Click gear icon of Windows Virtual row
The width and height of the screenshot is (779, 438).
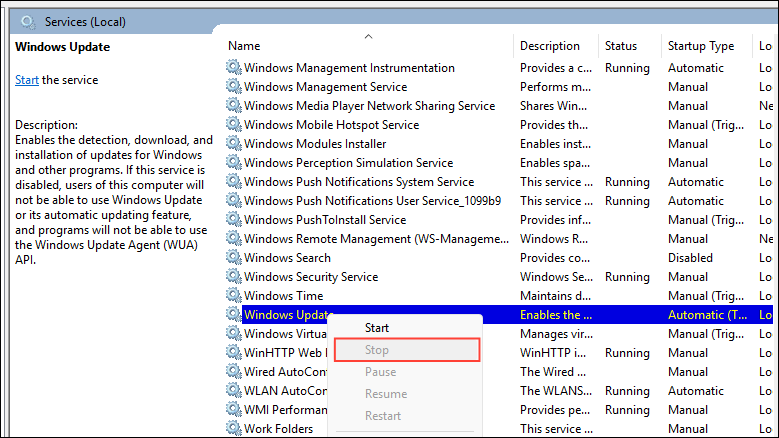tap(234, 333)
